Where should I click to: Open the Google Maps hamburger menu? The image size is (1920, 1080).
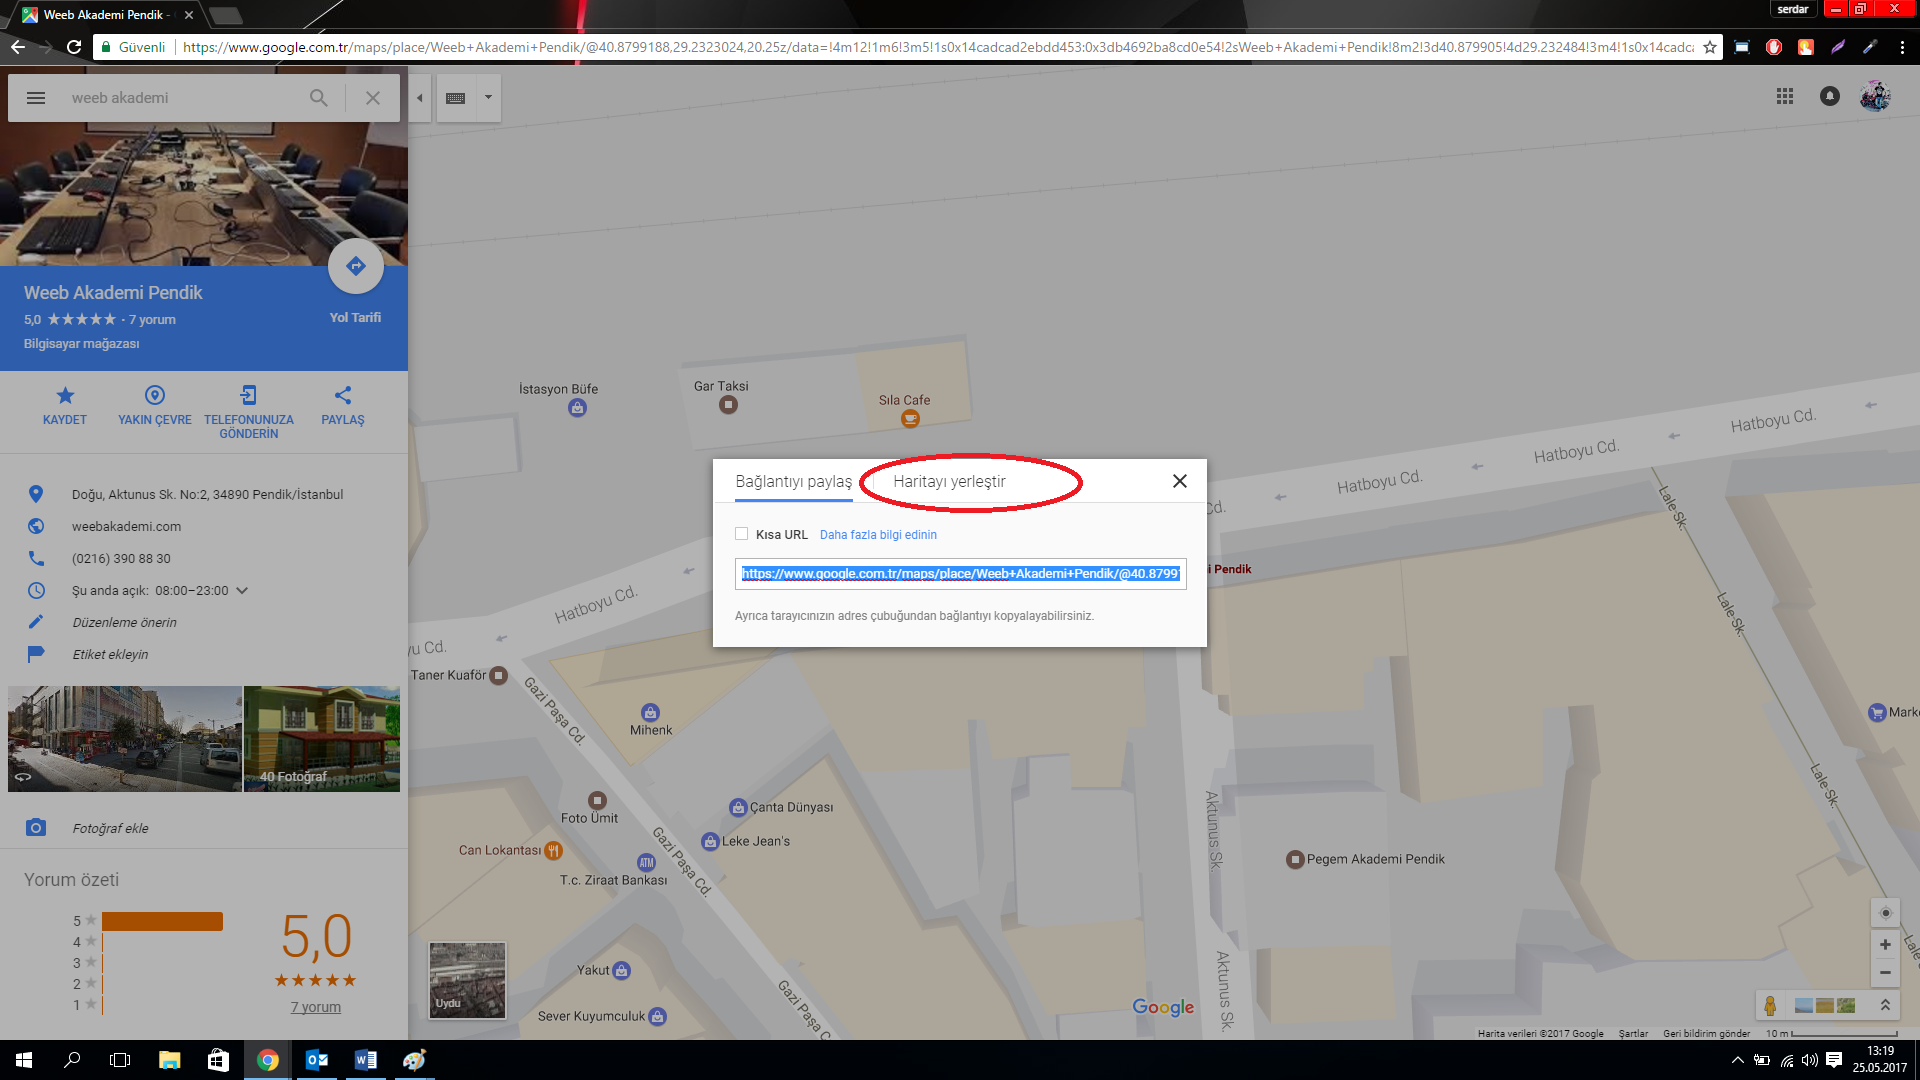point(36,98)
